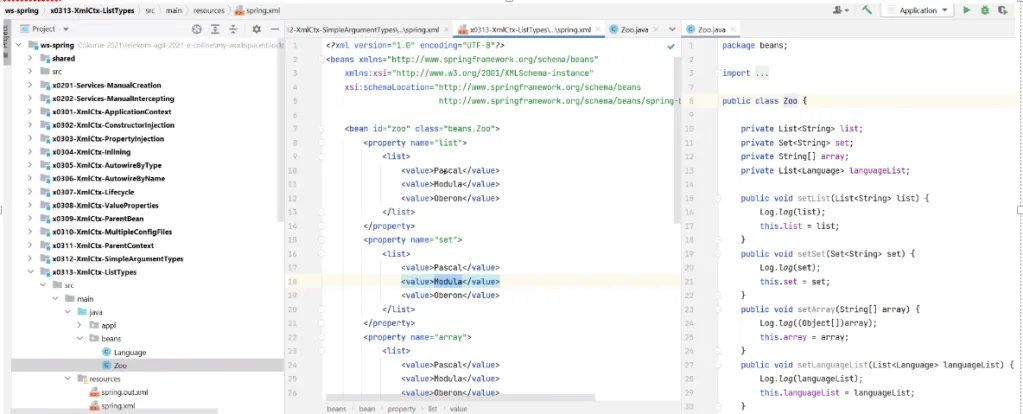Open spring.xml file in project tree

(117, 406)
